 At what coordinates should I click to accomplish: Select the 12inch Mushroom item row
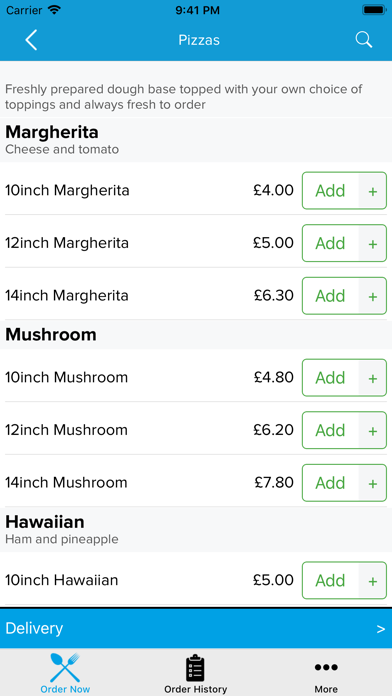196,430
